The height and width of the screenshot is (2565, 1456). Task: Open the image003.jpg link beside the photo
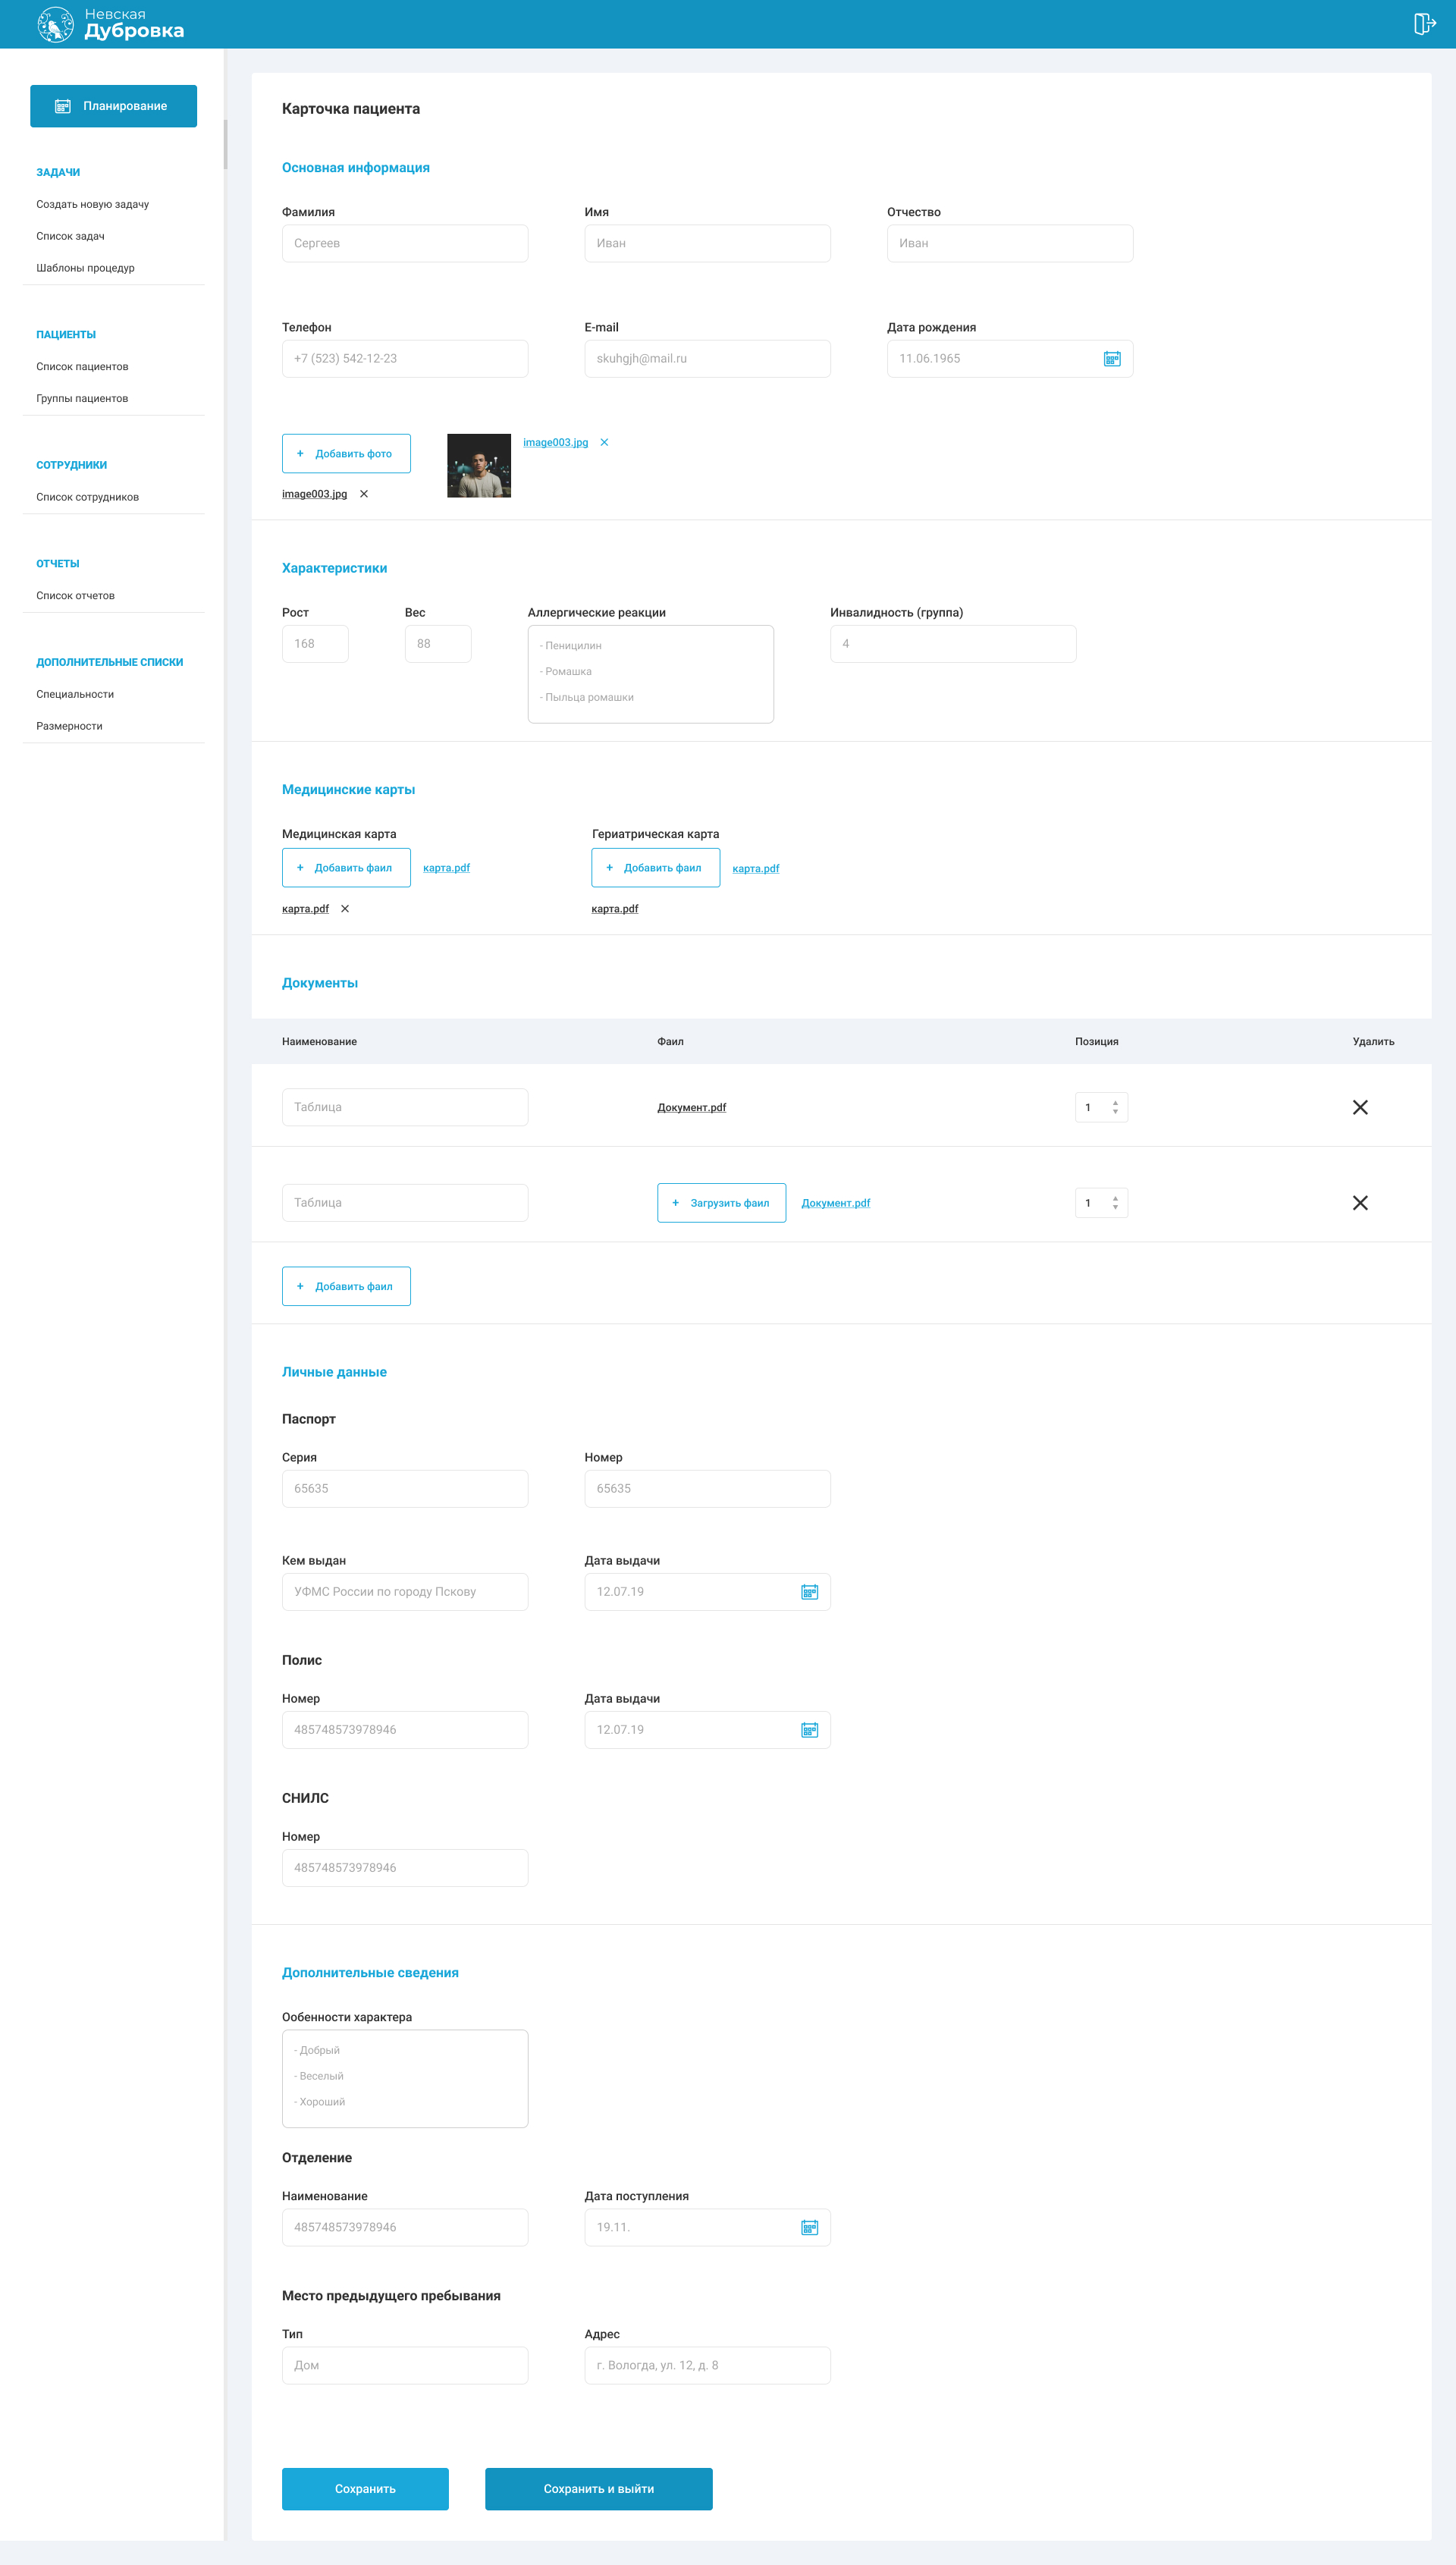(x=555, y=442)
